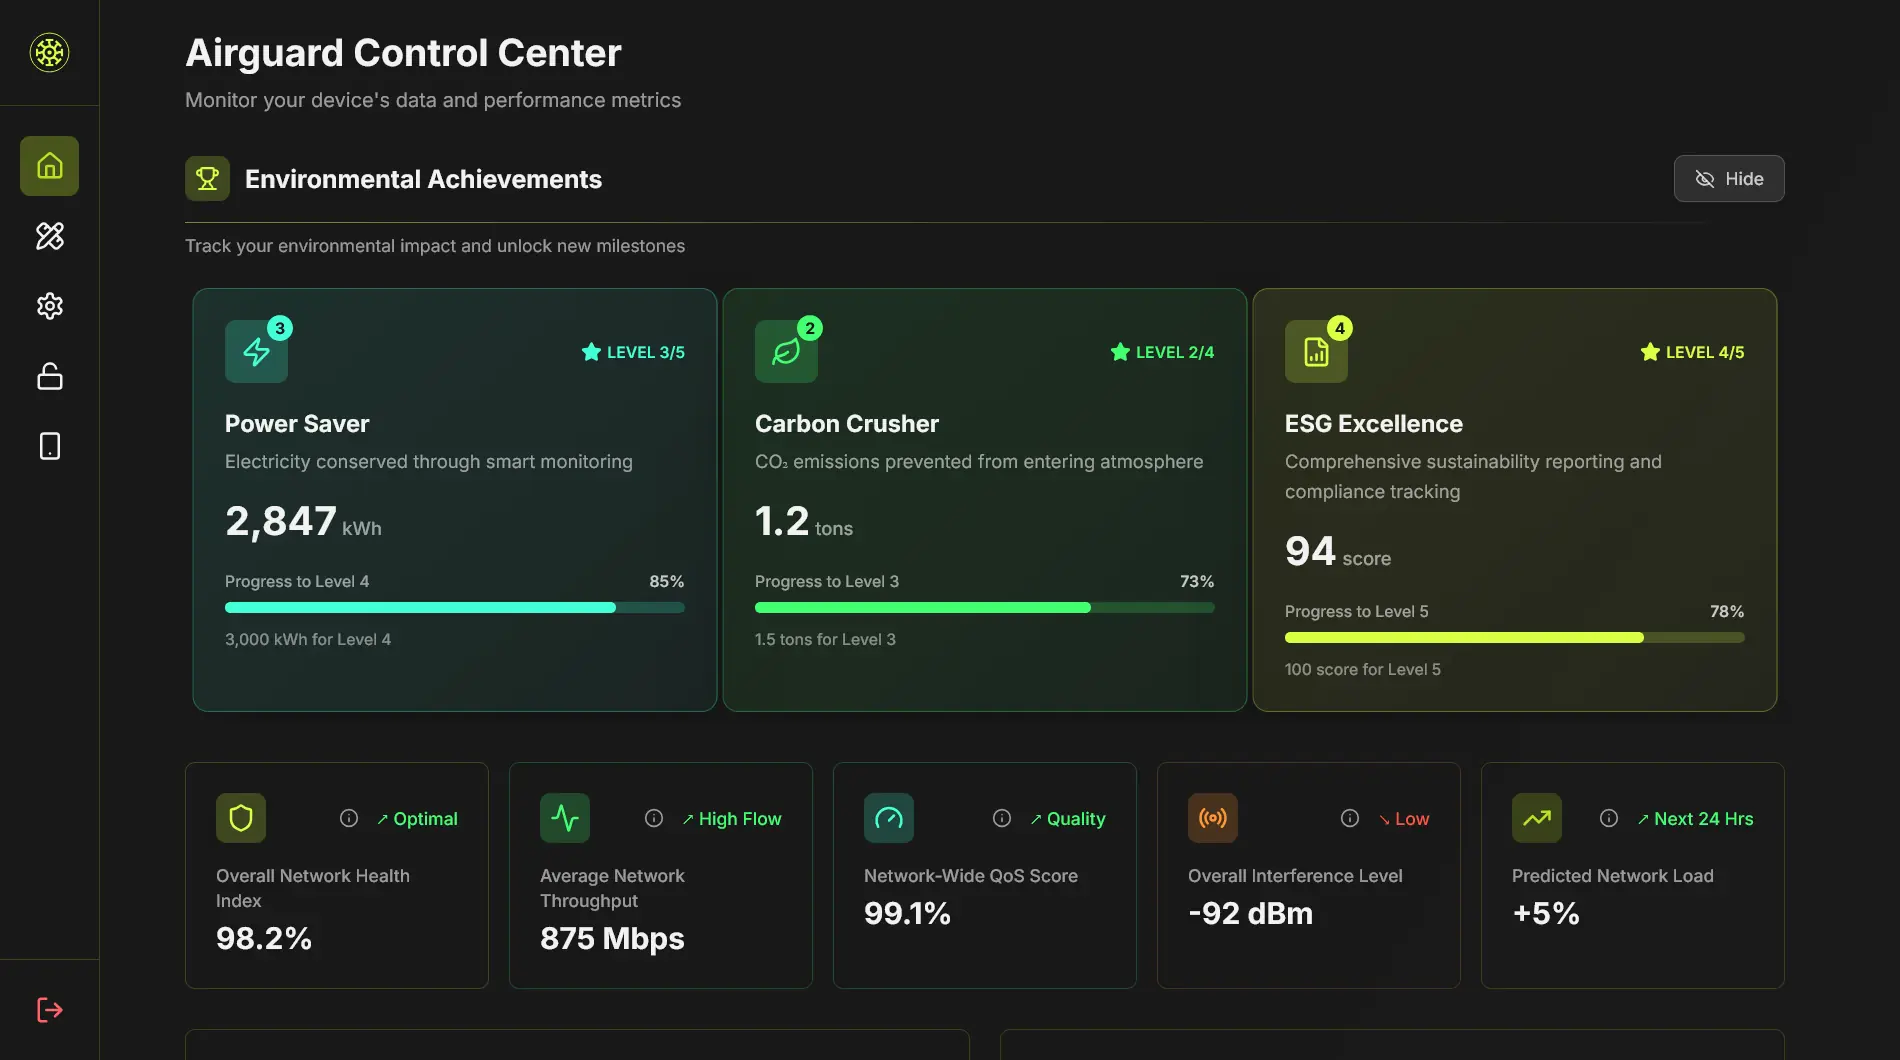The width and height of the screenshot is (1900, 1060).
Task: Click the info icon on Predicted Network Load
Action: click(1609, 817)
